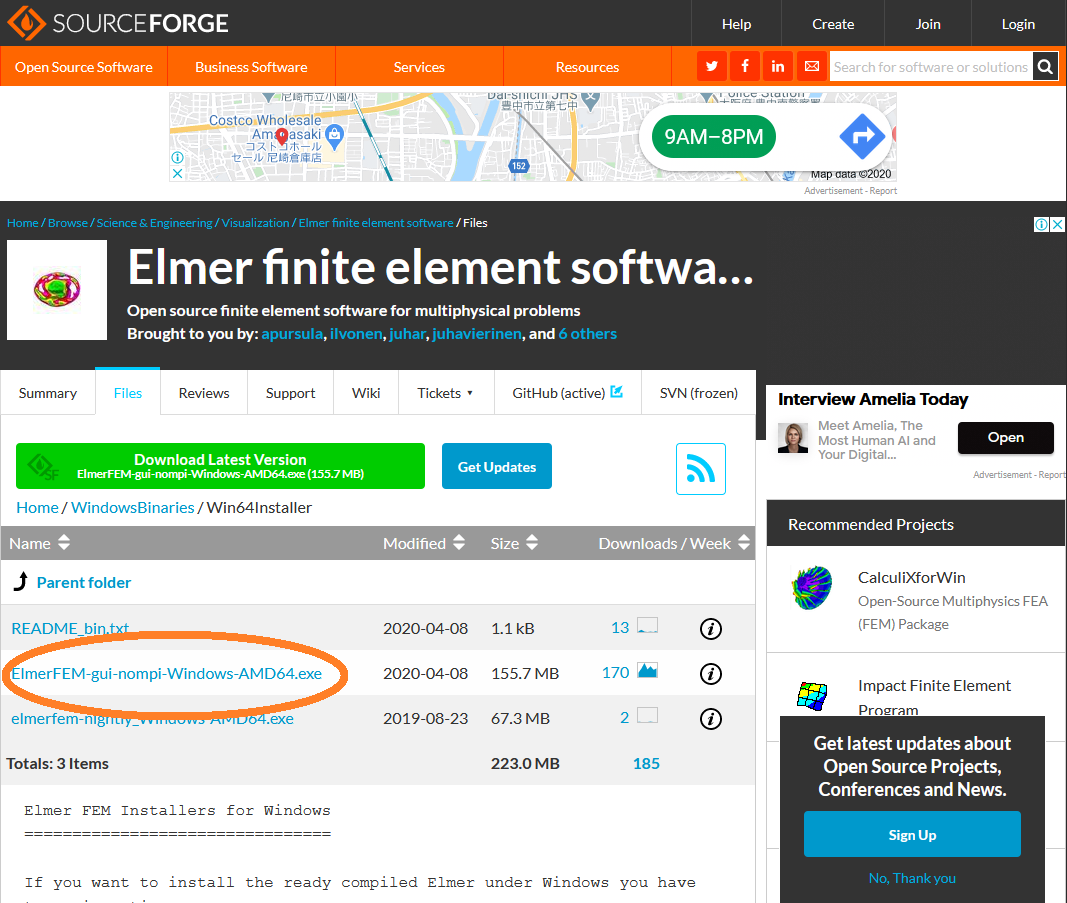Switch to the Wiki tab
This screenshot has width=1067, height=903.
pyautogui.click(x=366, y=393)
